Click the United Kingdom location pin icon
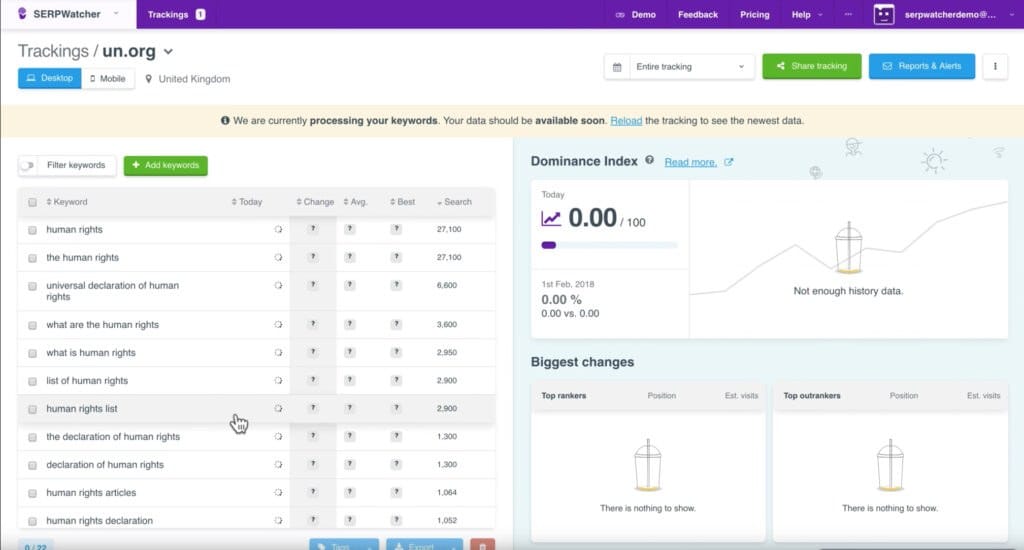Image resolution: width=1024 pixels, height=550 pixels. [148, 79]
